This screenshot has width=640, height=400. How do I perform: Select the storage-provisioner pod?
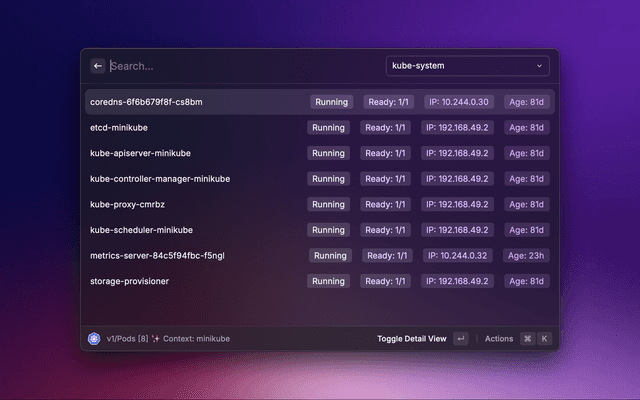point(130,281)
